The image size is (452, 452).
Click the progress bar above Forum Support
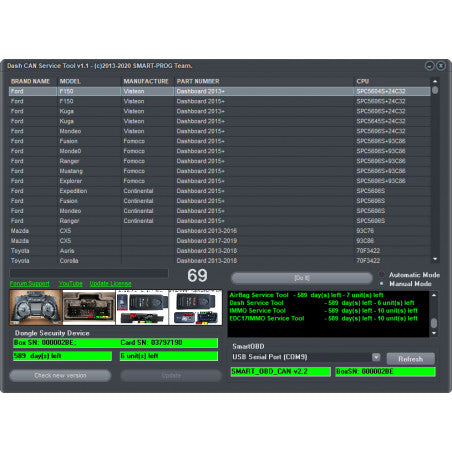point(89,273)
